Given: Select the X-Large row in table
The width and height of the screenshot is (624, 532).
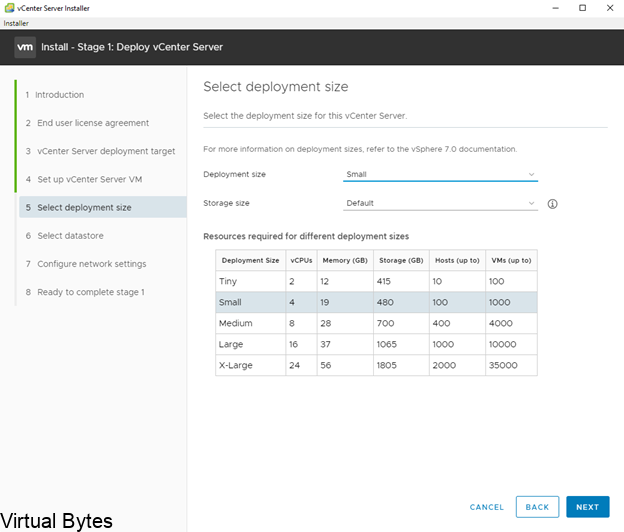Looking at the screenshot, I should [376, 365].
